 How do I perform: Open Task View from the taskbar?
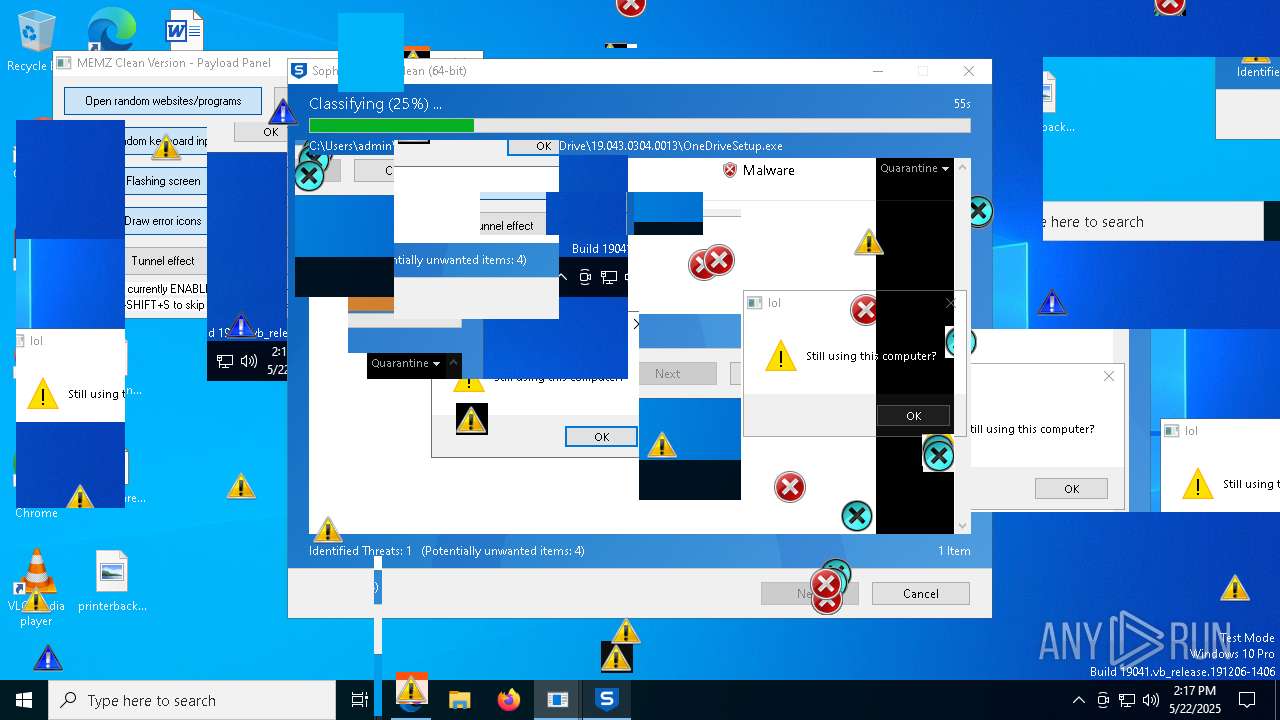(360, 700)
